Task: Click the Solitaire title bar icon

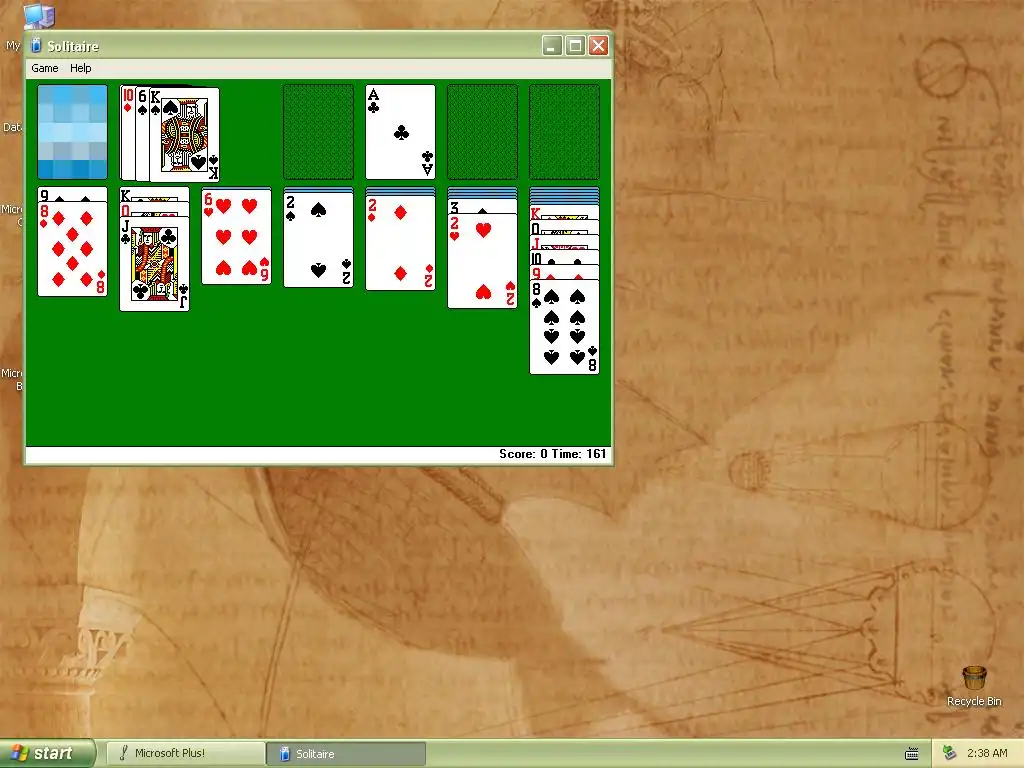Action: tap(36, 46)
